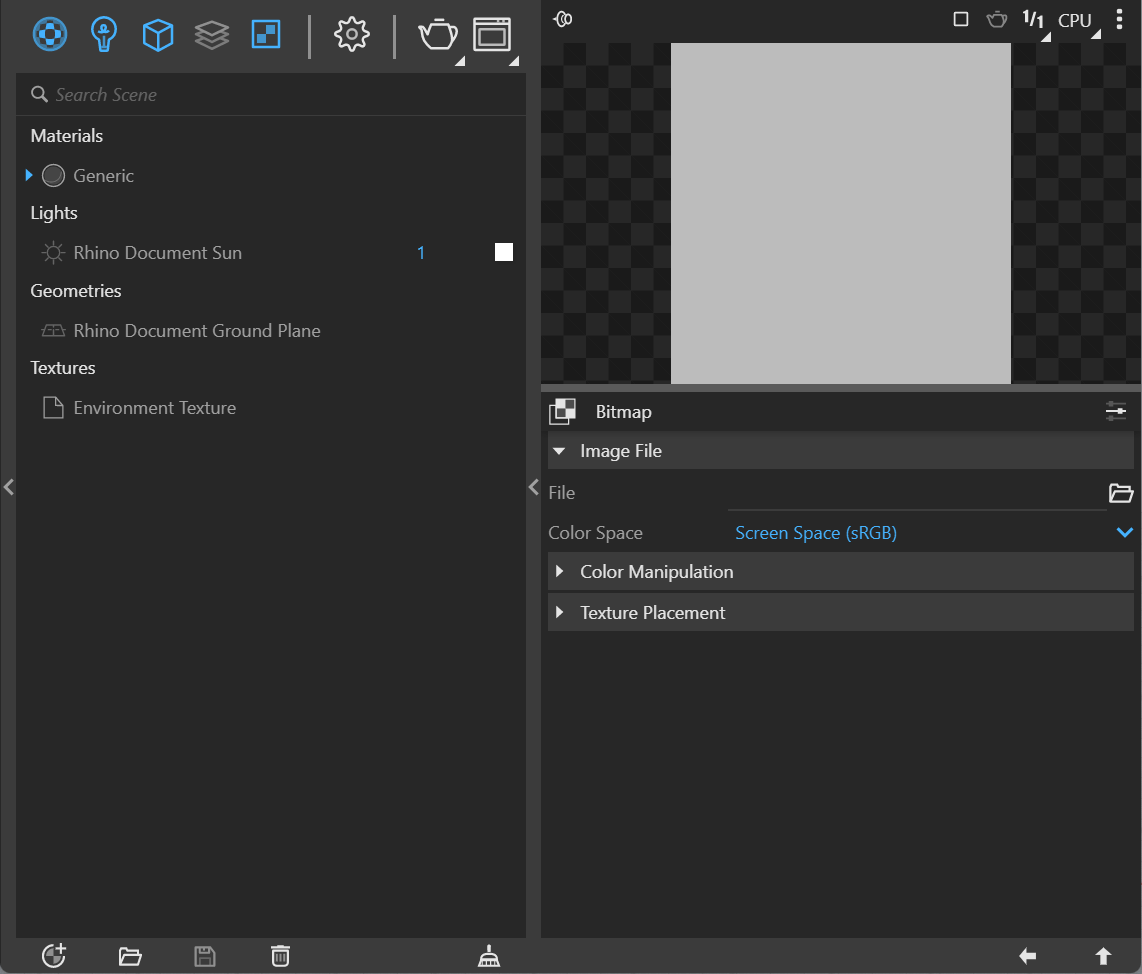Screen dimensions: 1142x974
Task: Select the Geometry cube icon
Action: pos(158,34)
